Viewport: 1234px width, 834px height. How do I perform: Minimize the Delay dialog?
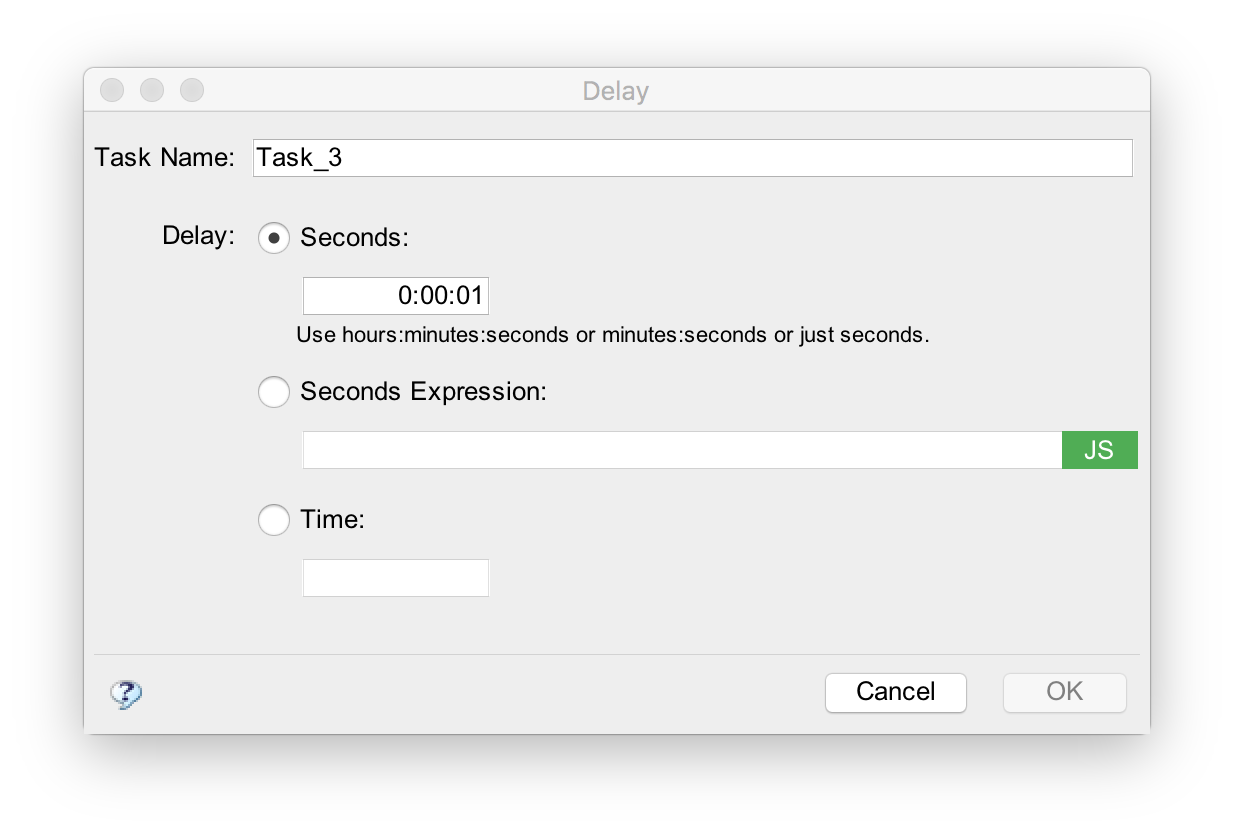[151, 89]
